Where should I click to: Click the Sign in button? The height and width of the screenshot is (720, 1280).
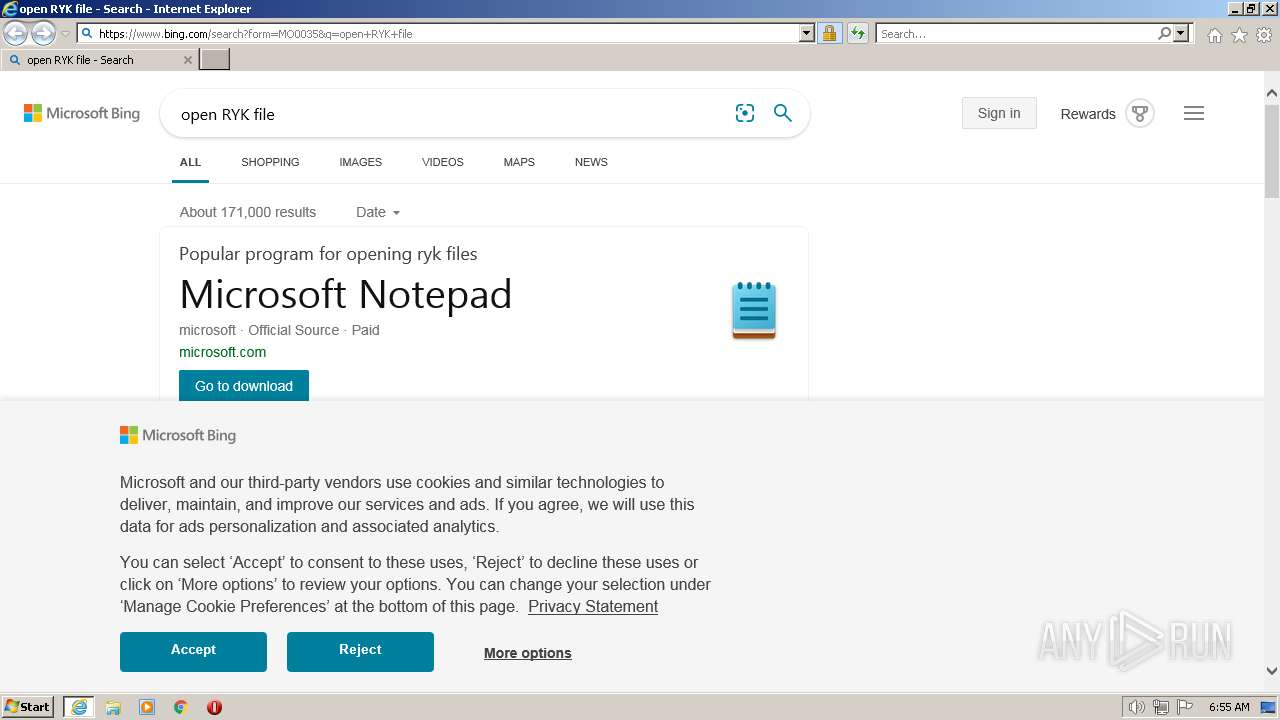coord(999,113)
